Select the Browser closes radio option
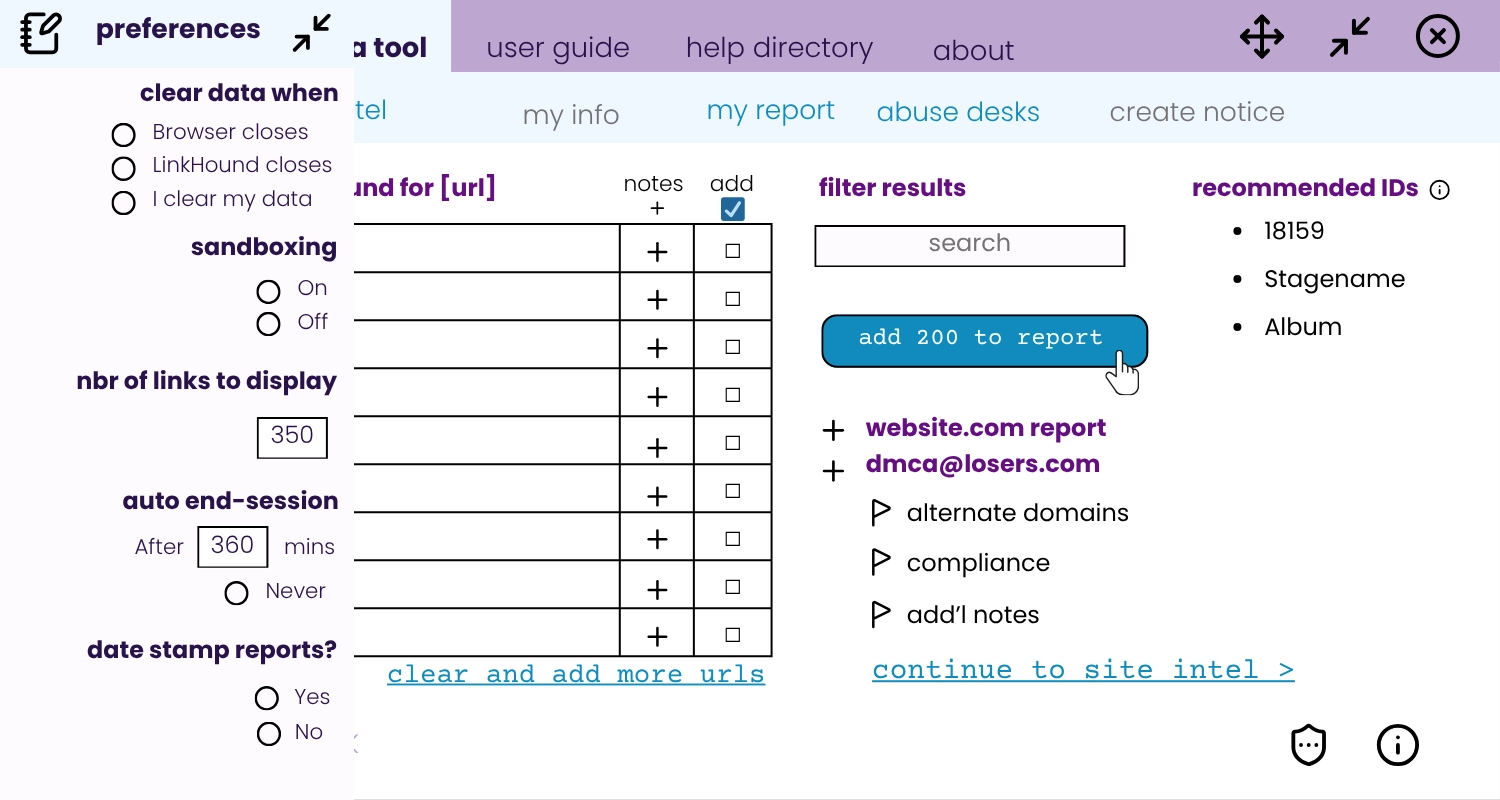 123,135
